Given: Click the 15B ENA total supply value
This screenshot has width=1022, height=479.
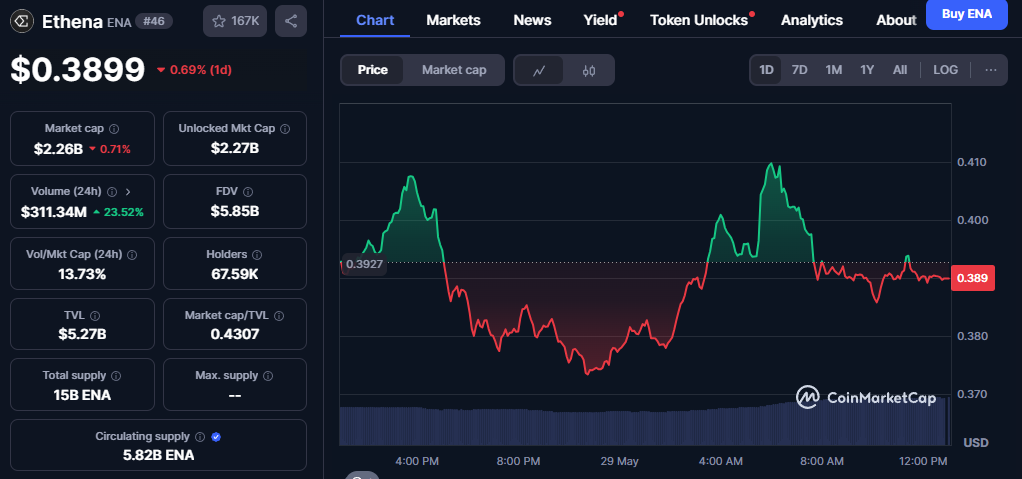Looking at the screenshot, I should (x=82, y=395).
